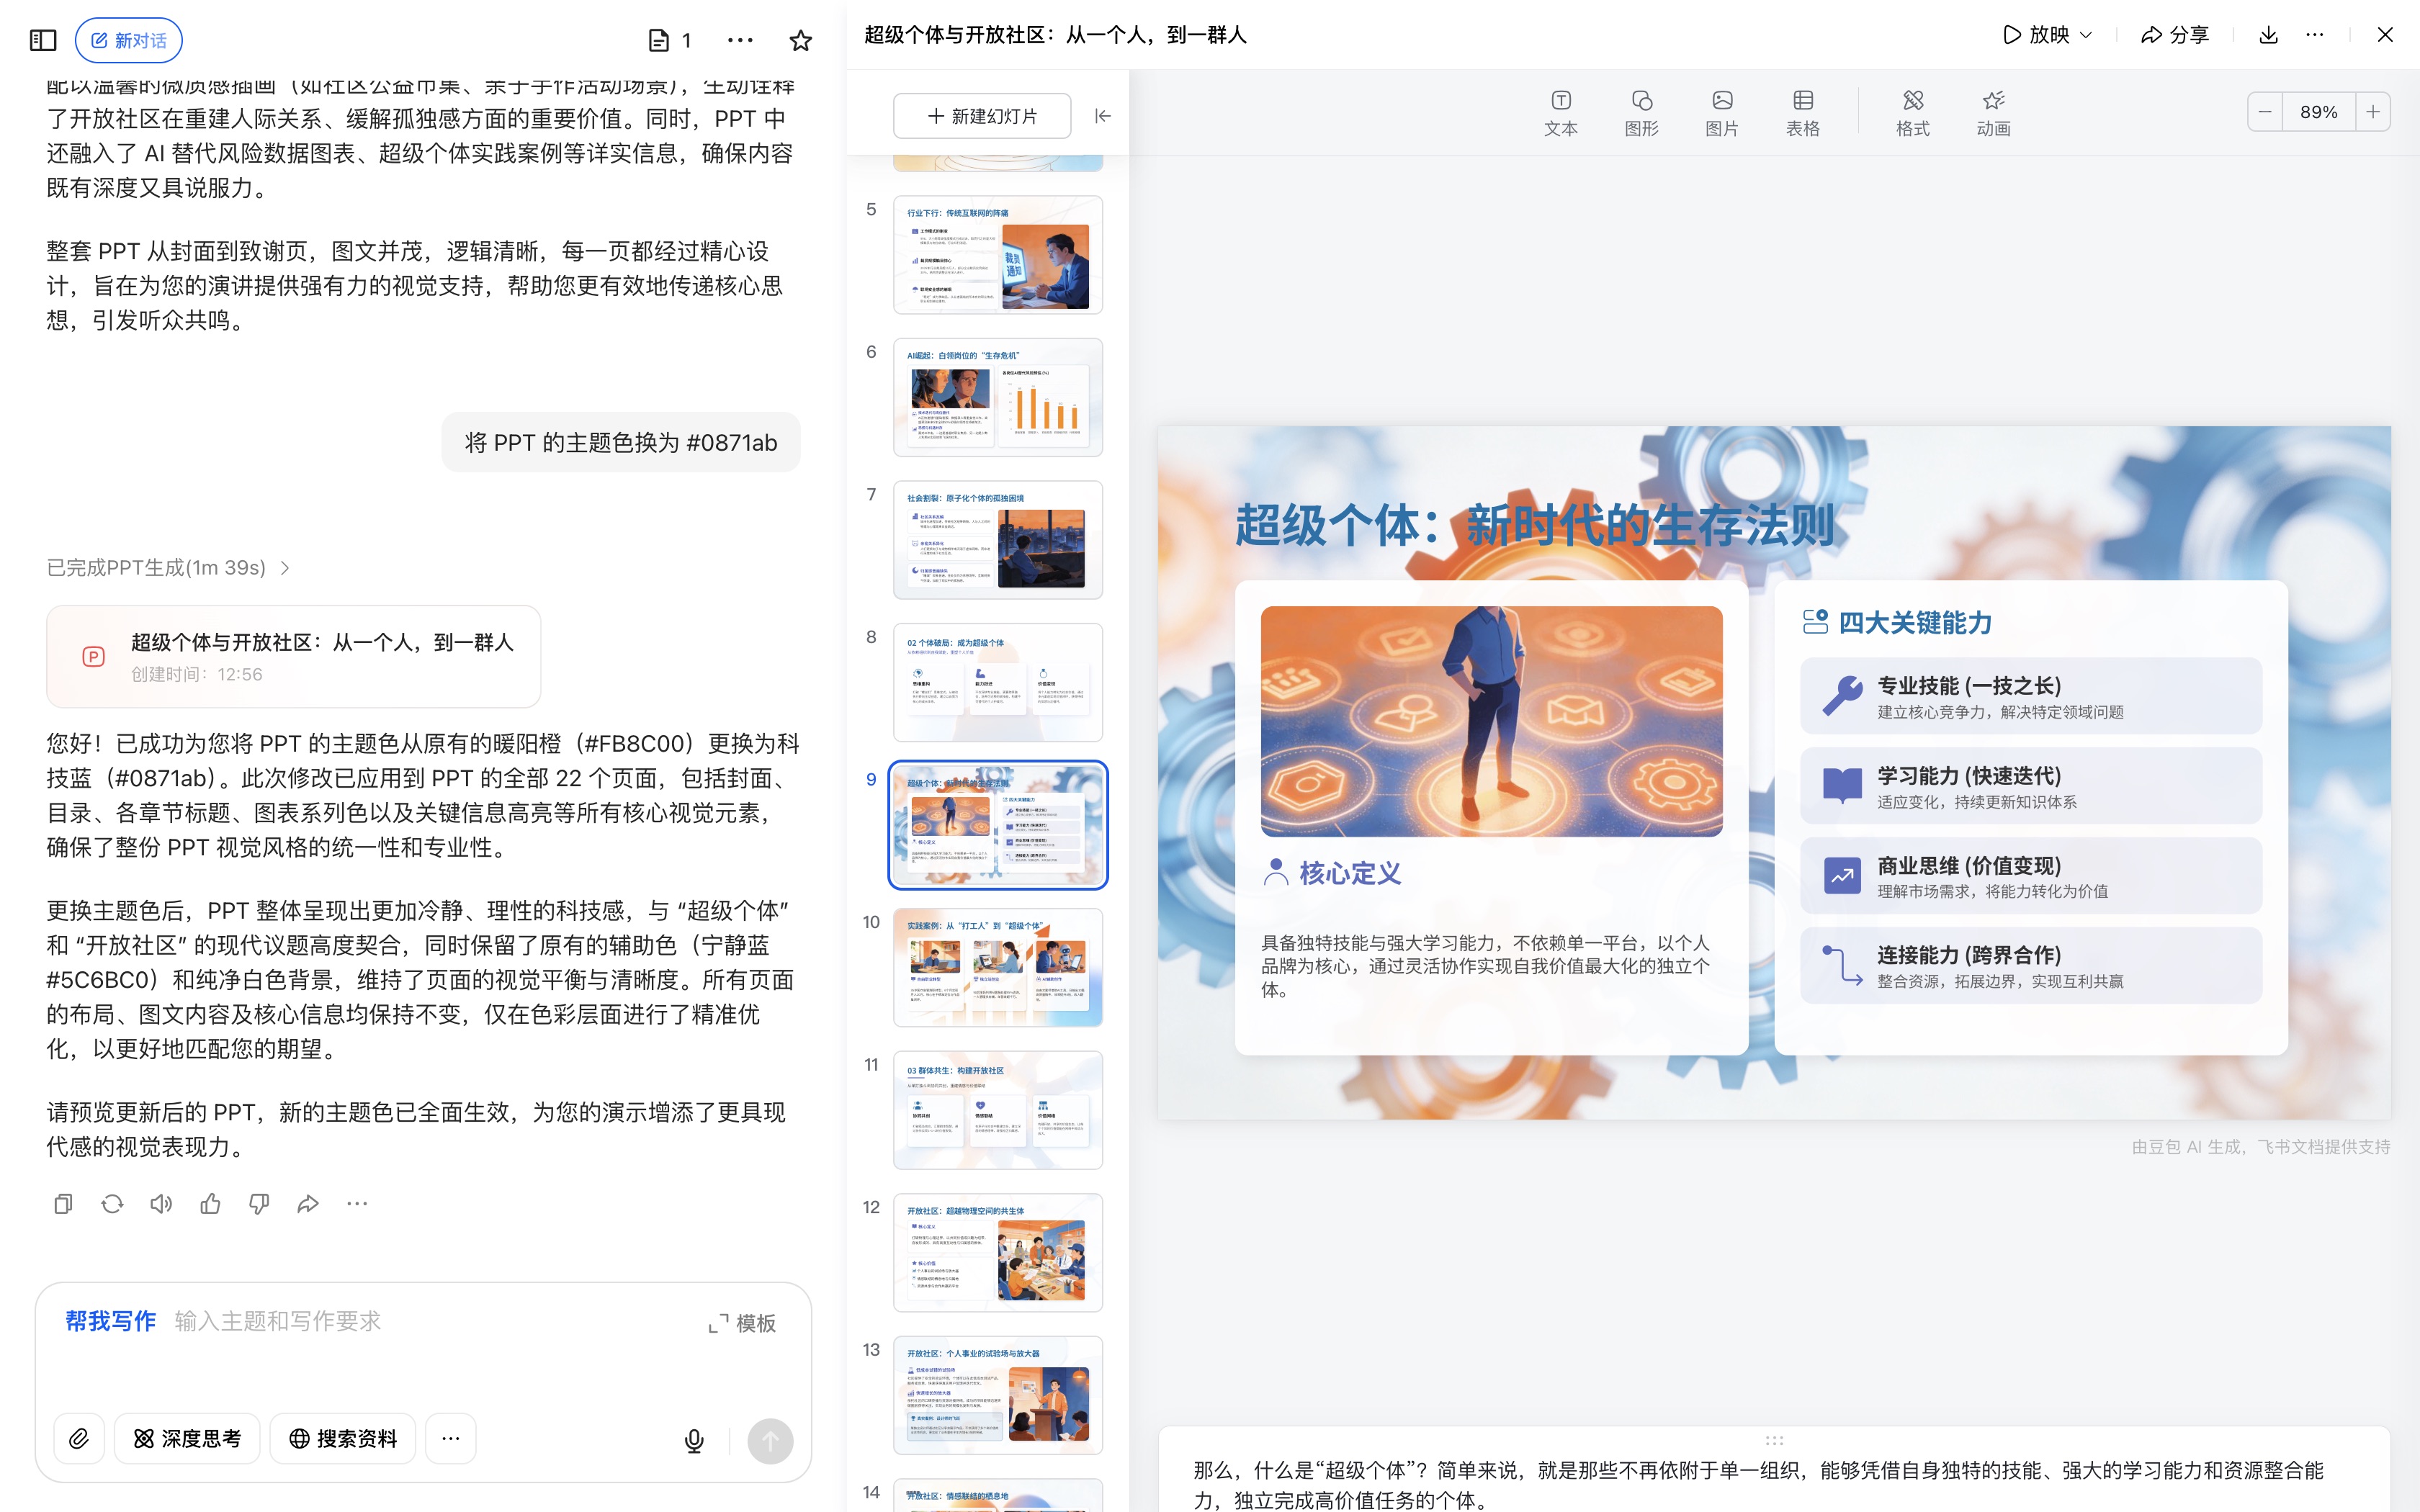2420x1512 pixels.
Task: Open the 动画 animation tool
Action: pos(1993,113)
